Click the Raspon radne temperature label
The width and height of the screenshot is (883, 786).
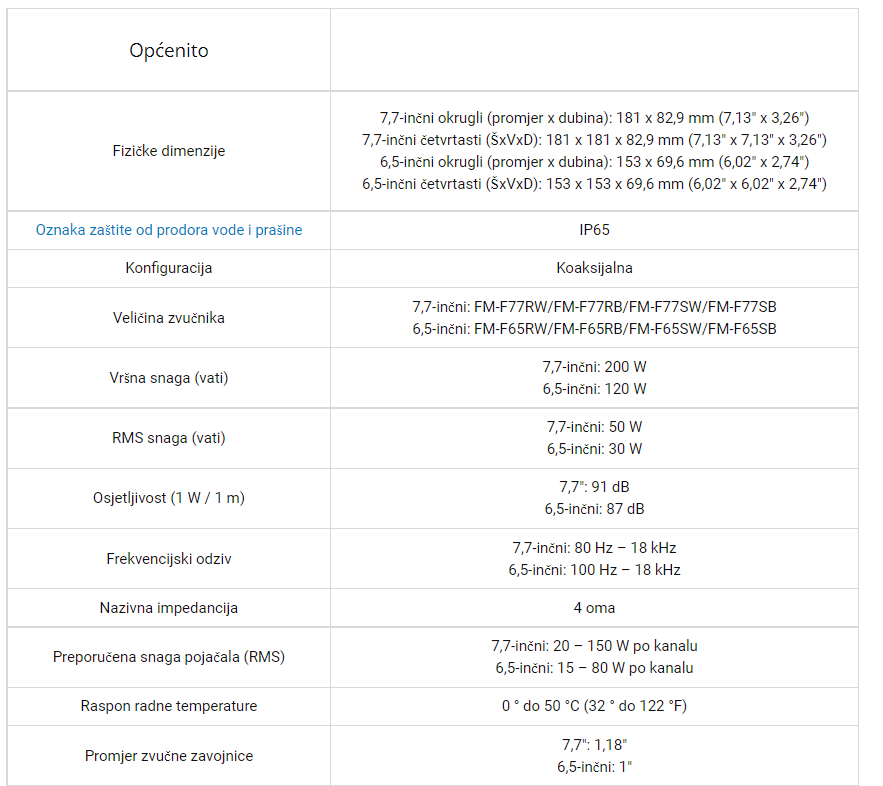click(x=168, y=706)
